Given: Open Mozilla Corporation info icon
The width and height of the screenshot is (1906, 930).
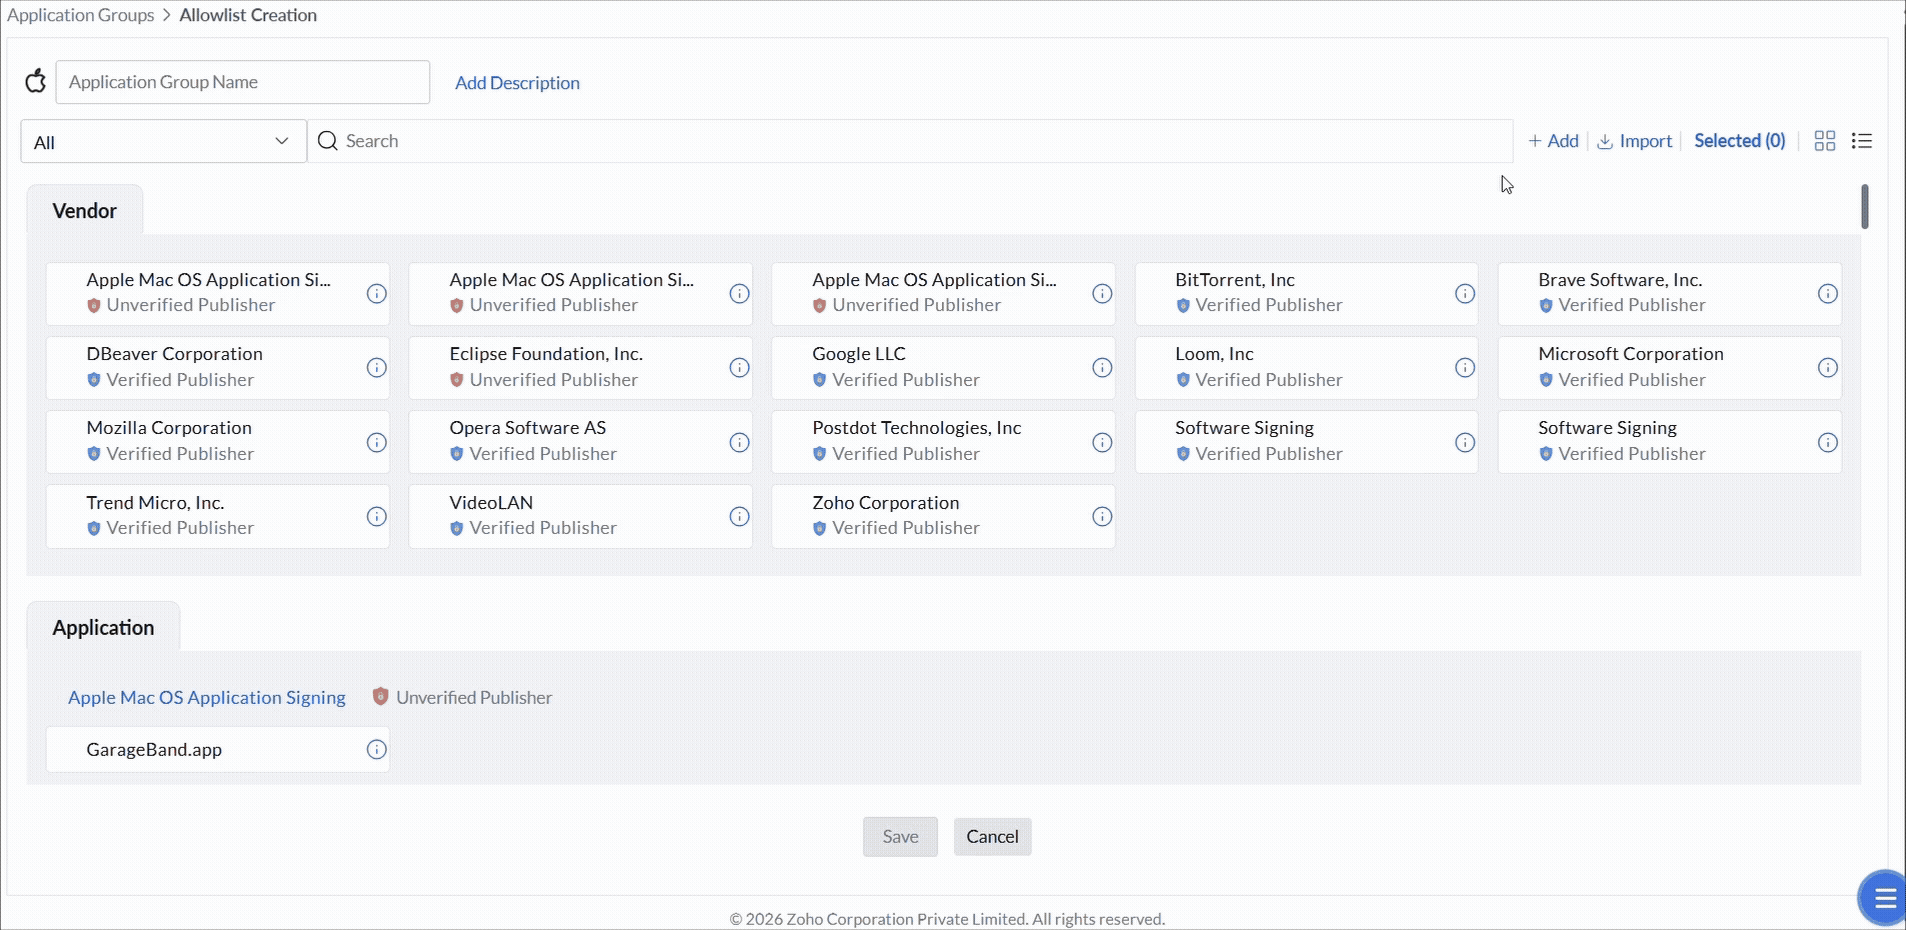Looking at the screenshot, I should (377, 442).
